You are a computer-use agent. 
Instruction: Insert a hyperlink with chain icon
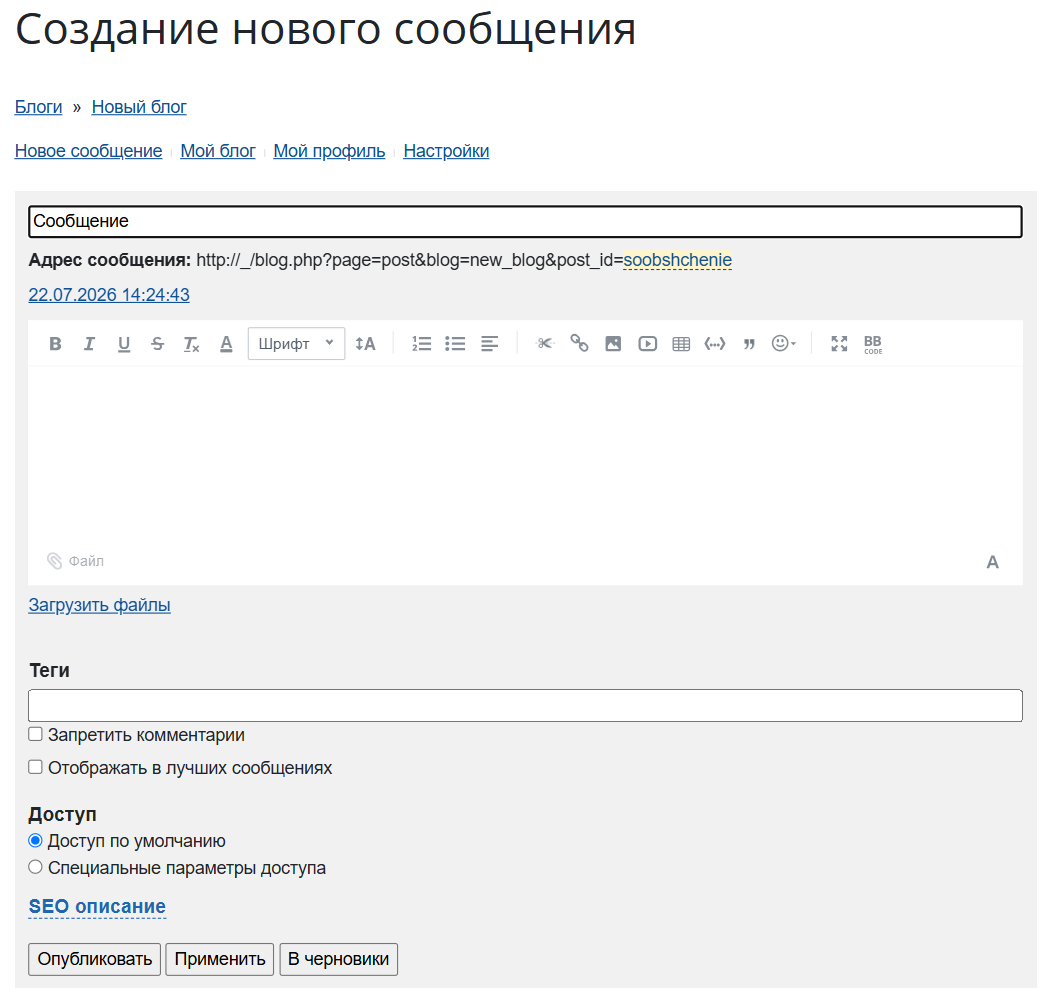pyautogui.click(x=579, y=344)
